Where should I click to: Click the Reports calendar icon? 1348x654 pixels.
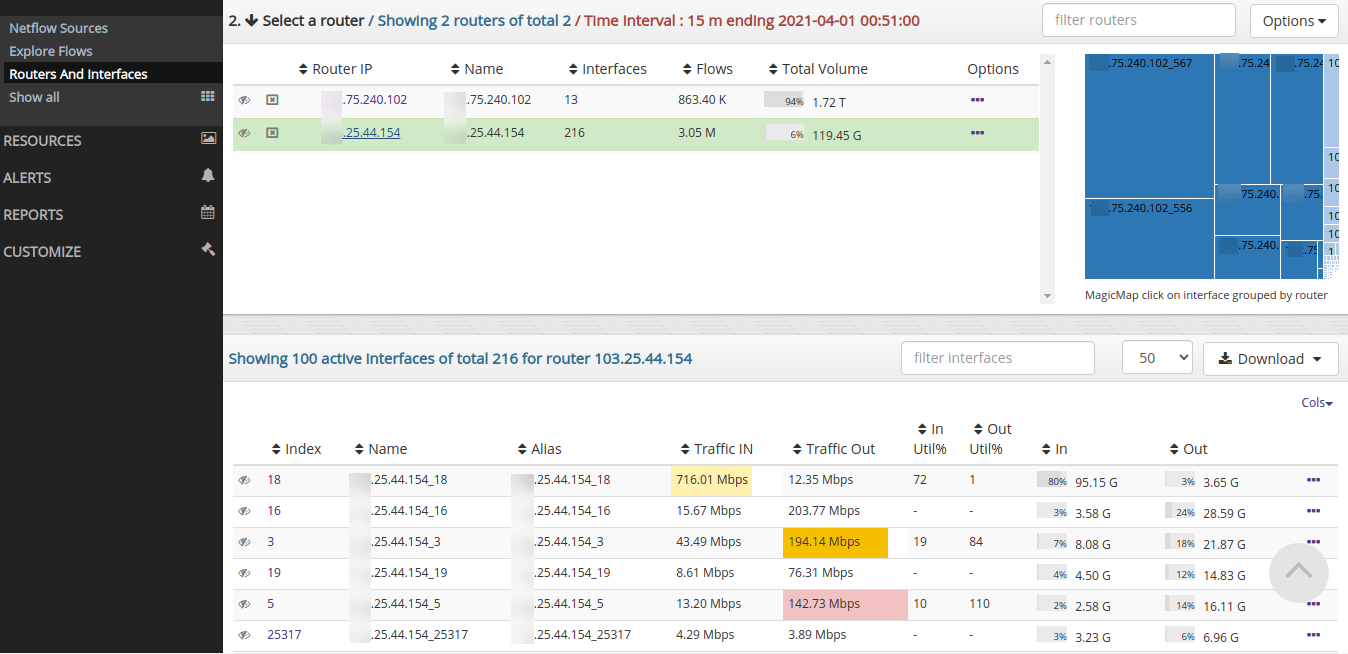(208, 213)
